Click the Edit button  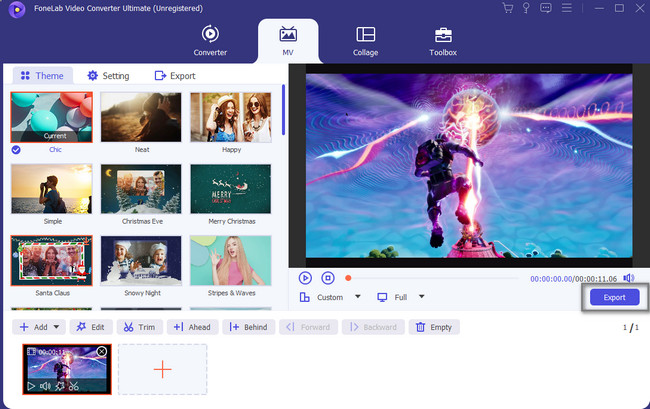tap(91, 327)
